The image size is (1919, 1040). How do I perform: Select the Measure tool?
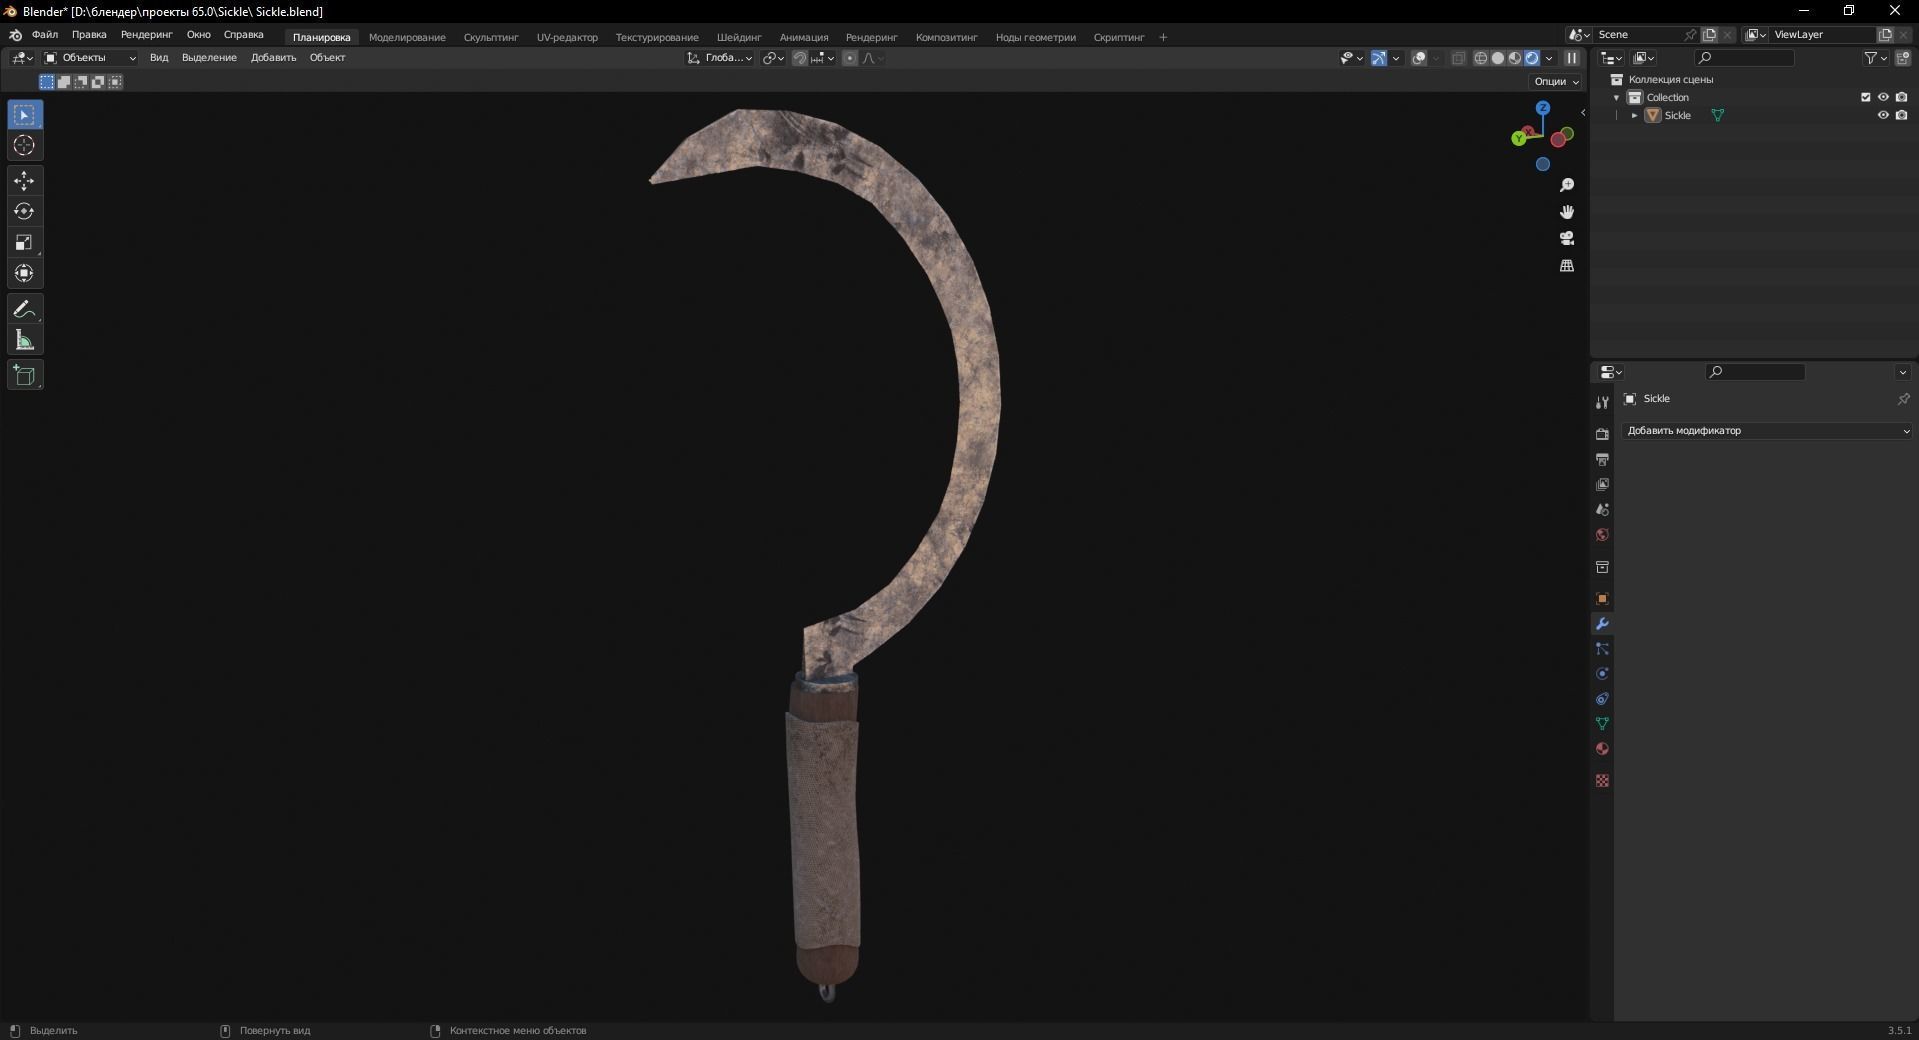point(23,340)
